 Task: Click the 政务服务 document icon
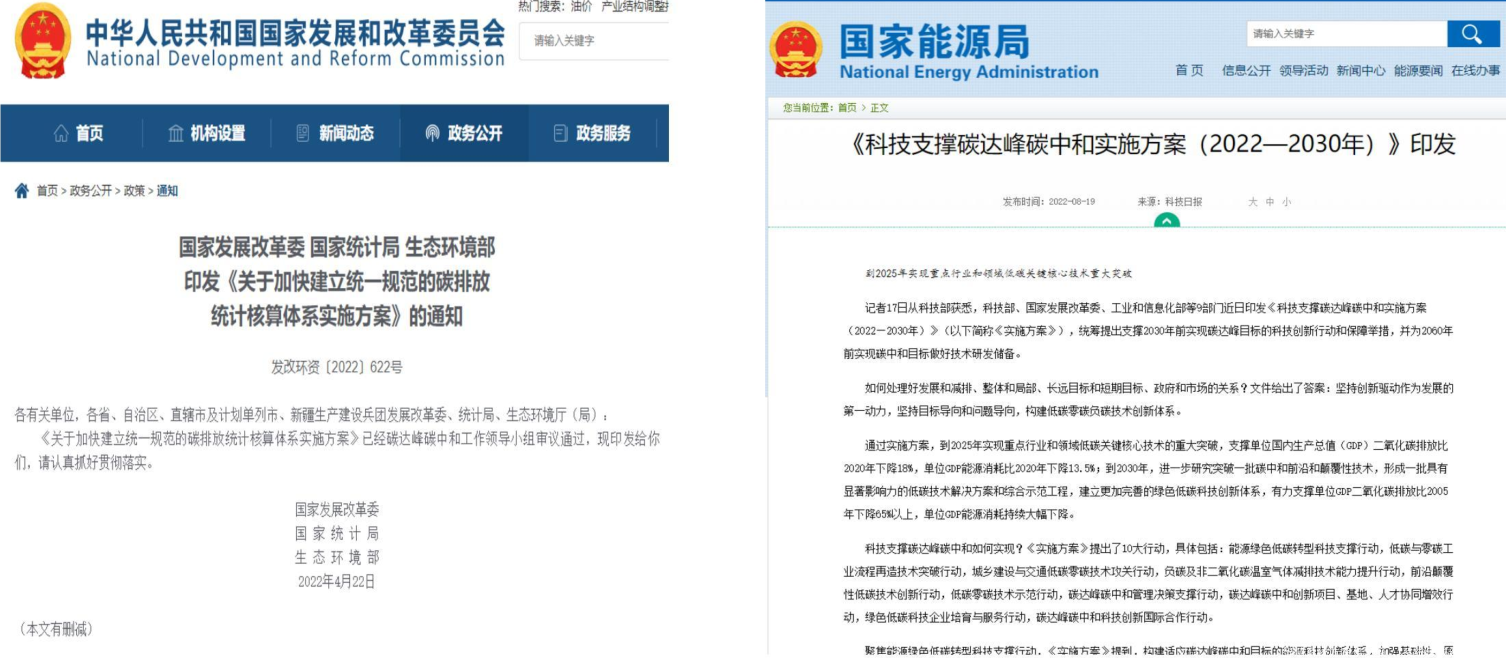[559, 134]
